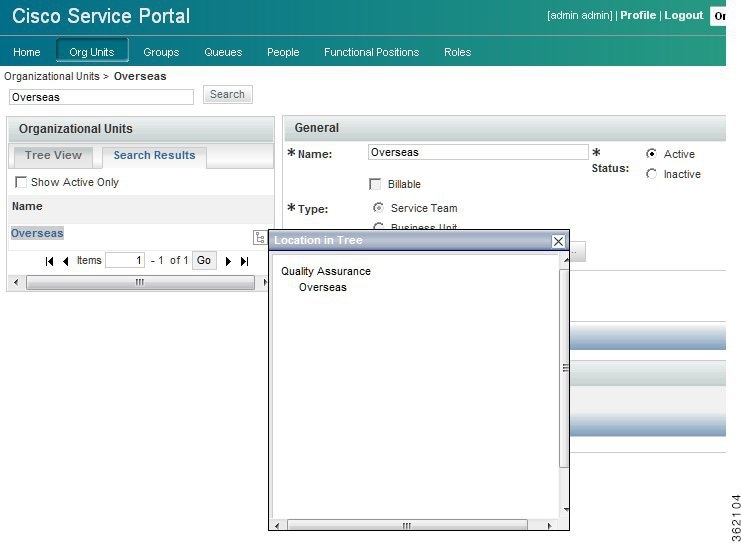Click the Logout link
This screenshot has height=543, width=741.
(x=683, y=15)
